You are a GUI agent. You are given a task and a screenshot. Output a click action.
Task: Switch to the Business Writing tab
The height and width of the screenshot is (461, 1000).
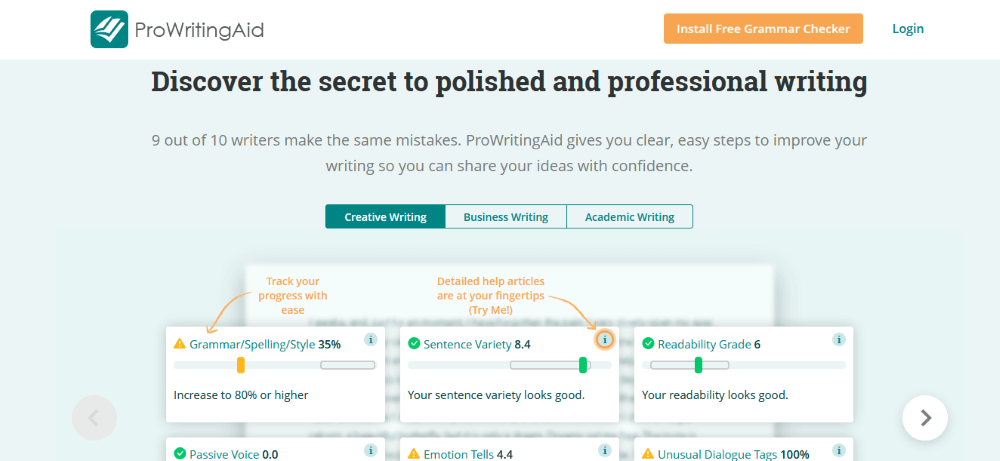[x=506, y=217]
